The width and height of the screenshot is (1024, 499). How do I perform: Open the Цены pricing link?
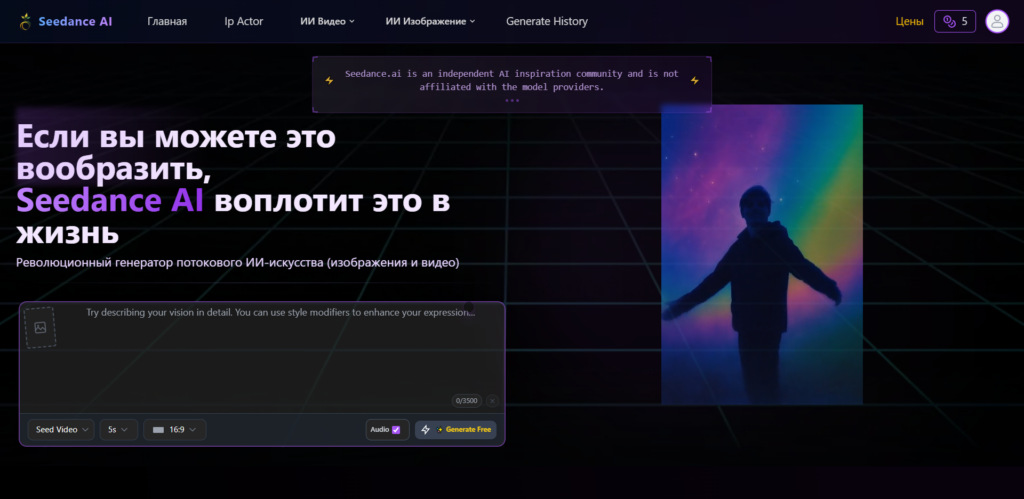tap(909, 21)
